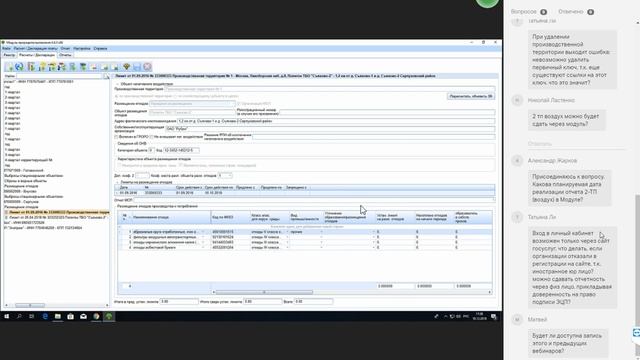Click the 'Категория объекта' input field
The image size is (640, 360).
(x=151, y=150)
